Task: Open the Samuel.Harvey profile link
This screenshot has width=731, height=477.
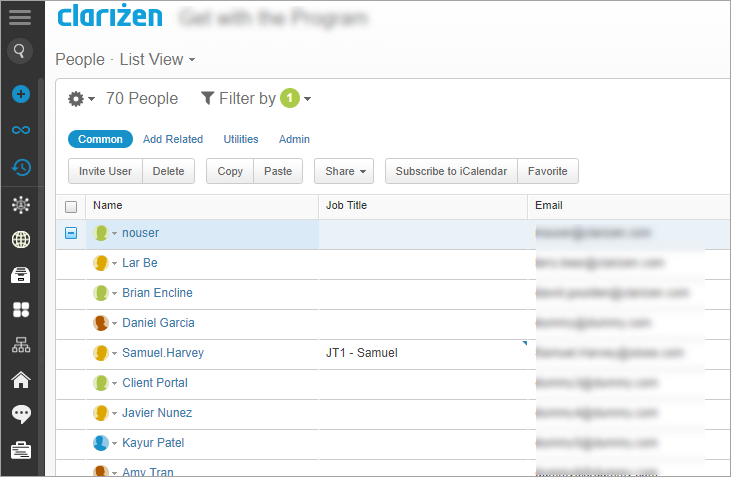Action: [163, 353]
